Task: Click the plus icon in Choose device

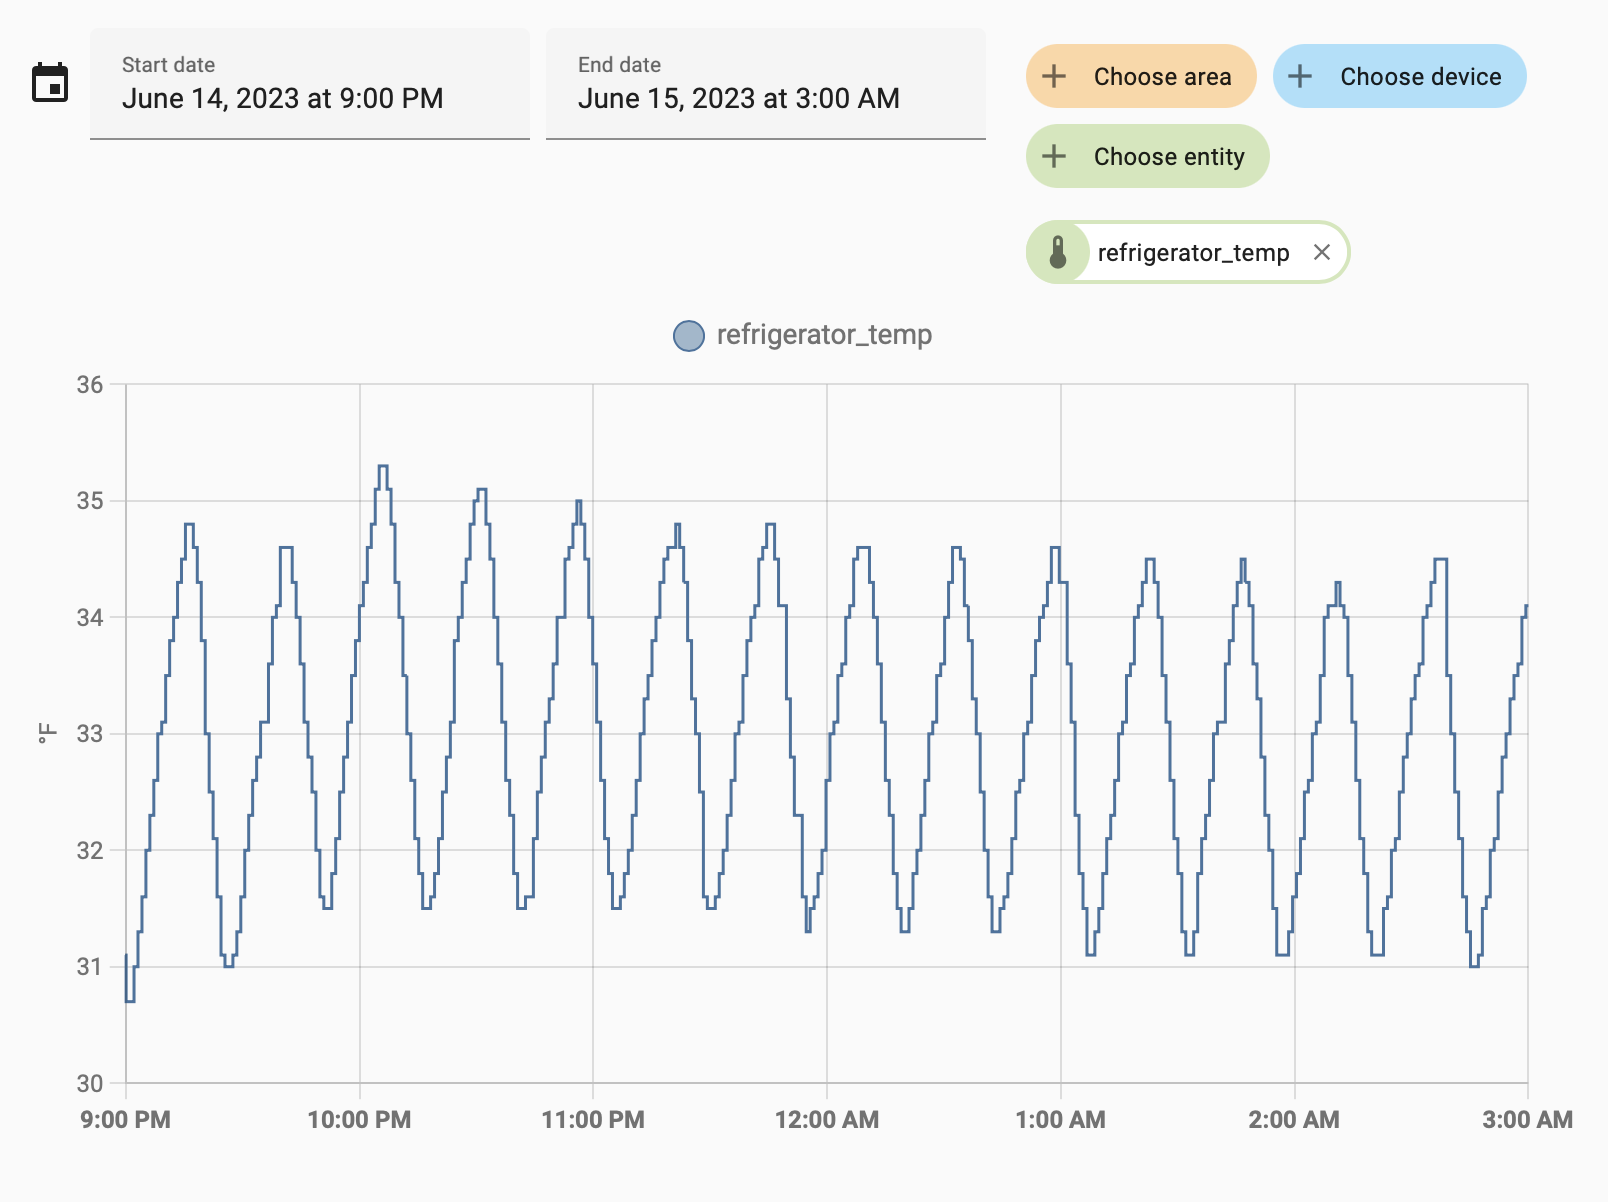Action: [1300, 77]
